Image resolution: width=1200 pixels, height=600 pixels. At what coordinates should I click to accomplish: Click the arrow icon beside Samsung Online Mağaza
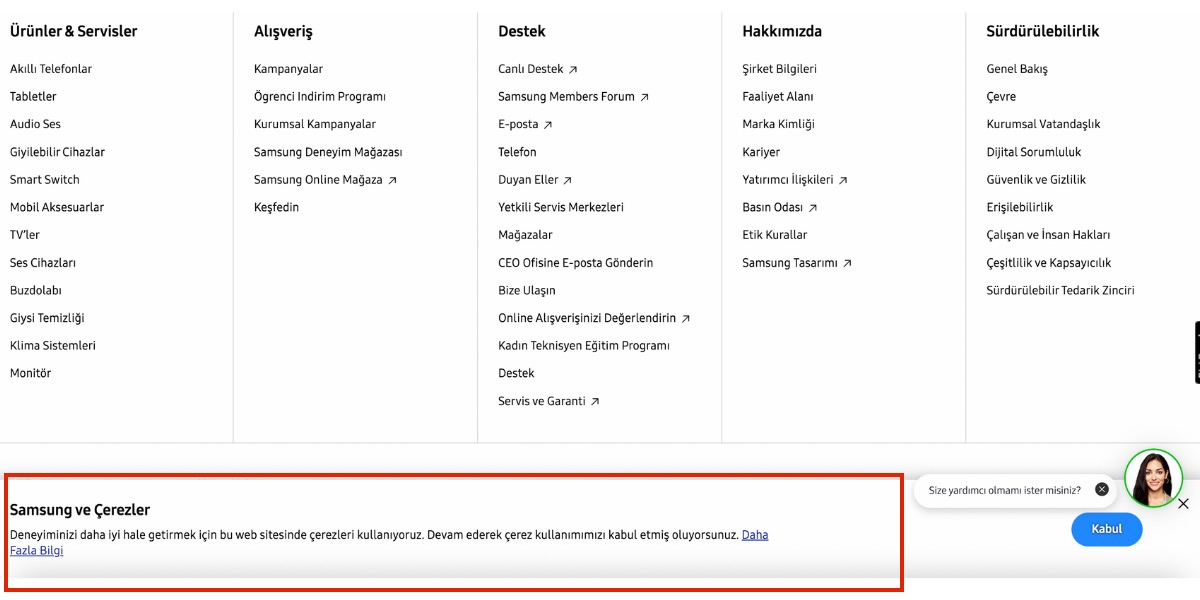point(392,181)
